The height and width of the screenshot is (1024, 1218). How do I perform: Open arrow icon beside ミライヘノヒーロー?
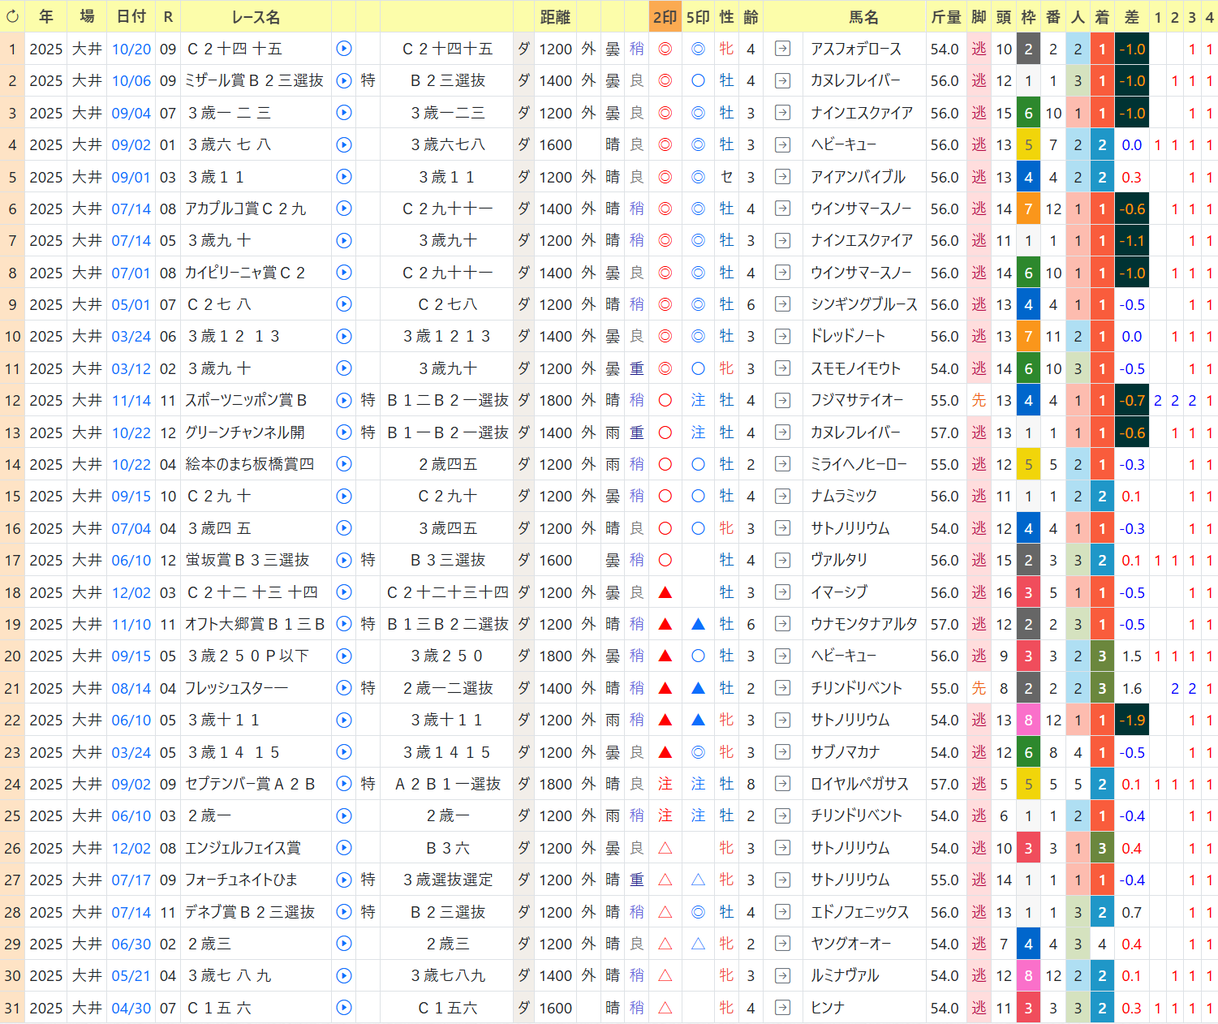783,464
